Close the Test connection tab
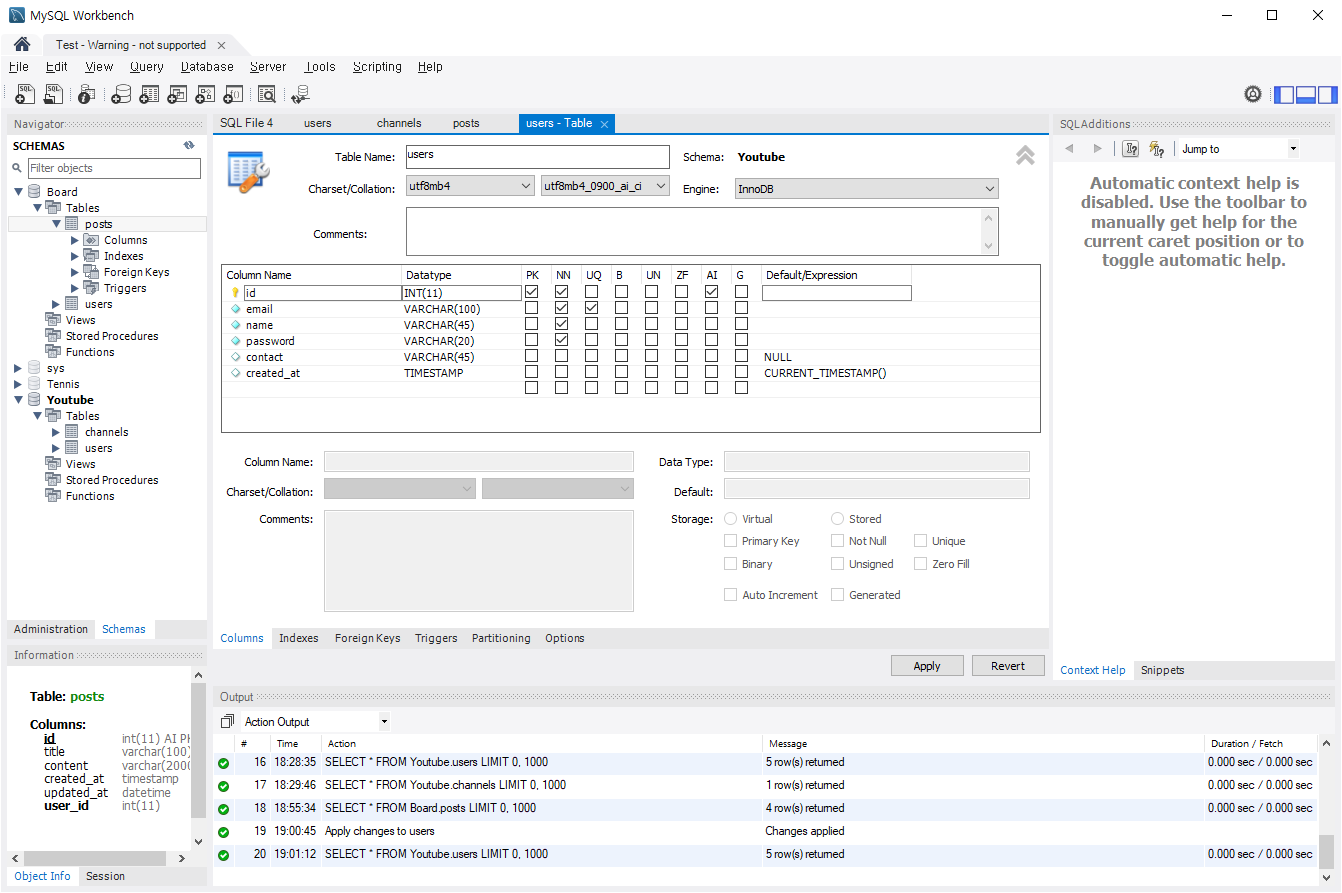Screen dimensions: 1342x893 (x=221, y=45)
